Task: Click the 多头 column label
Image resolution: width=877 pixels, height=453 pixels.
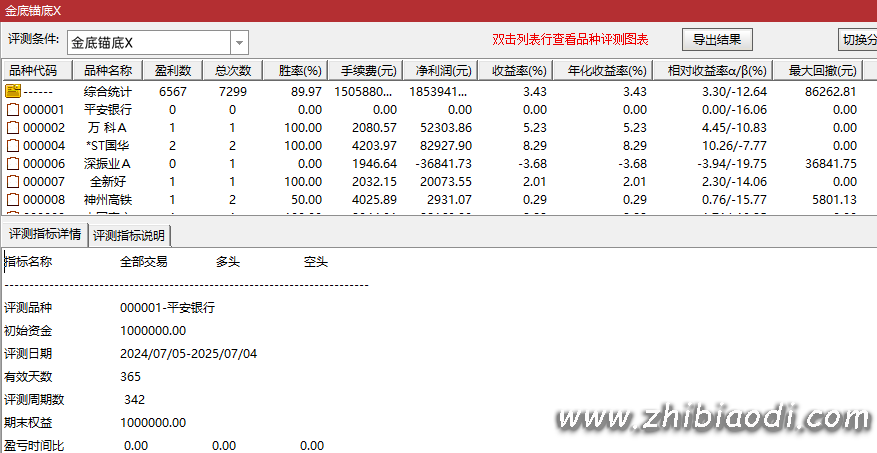Action: click(x=228, y=262)
